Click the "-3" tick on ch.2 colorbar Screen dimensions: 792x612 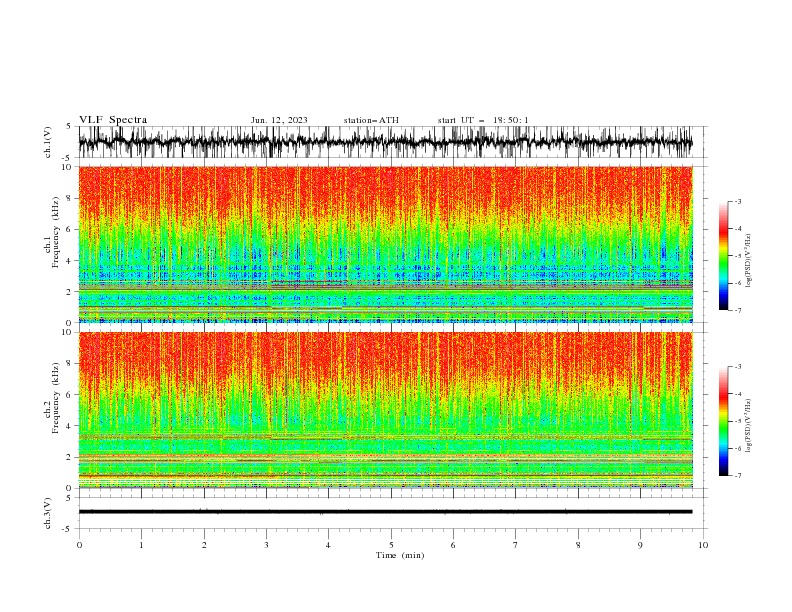[738, 367]
